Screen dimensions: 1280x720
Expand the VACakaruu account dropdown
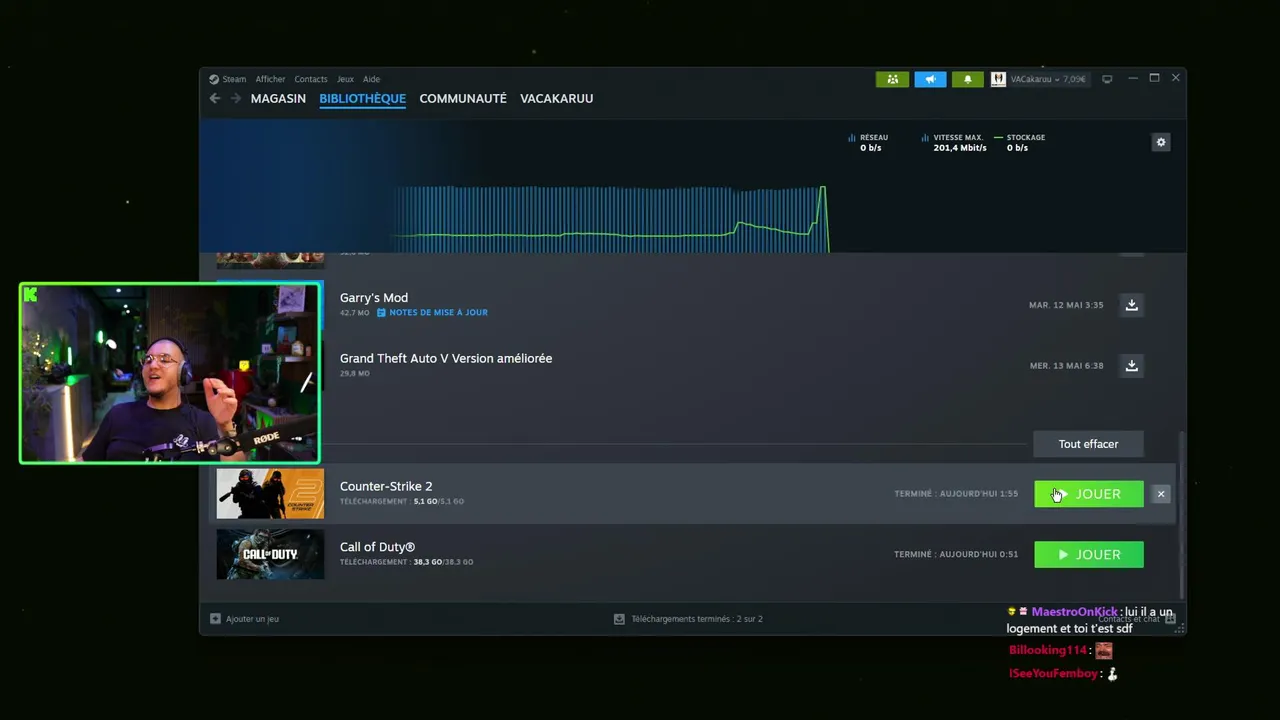(x=1047, y=79)
